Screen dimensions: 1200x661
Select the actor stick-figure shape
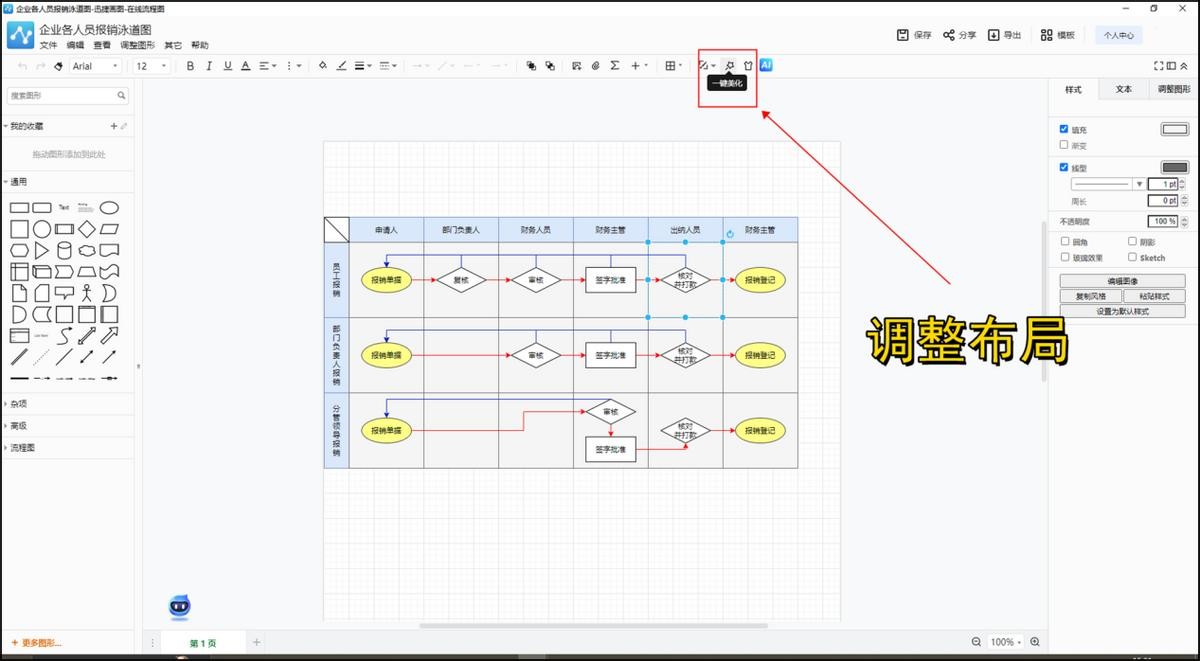click(87, 293)
